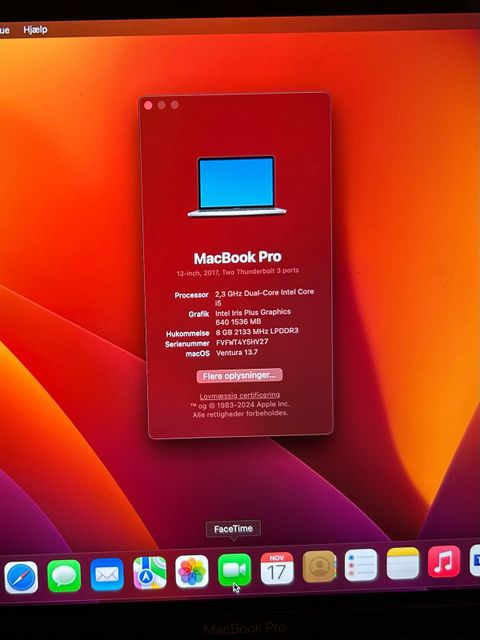This screenshot has width=480, height=640.
Task: Open the Mail app icon
Action: click(107, 574)
